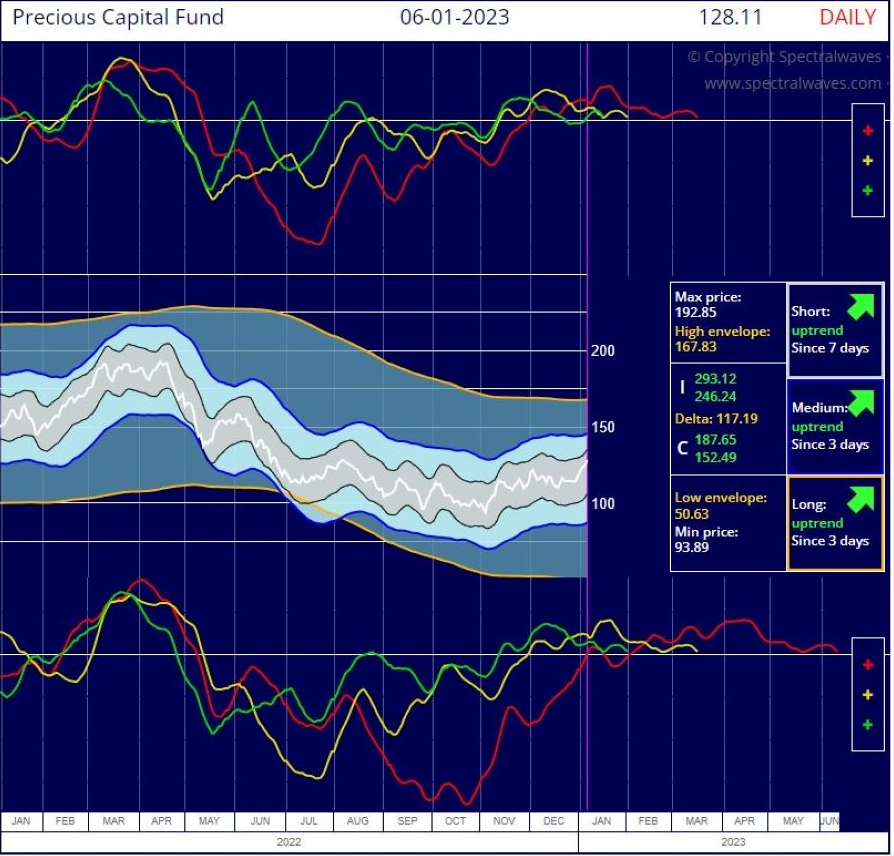The image size is (894, 856).
Task: Click the green arrow in the Long trend box
Action: pyautogui.click(x=859, y=497)
